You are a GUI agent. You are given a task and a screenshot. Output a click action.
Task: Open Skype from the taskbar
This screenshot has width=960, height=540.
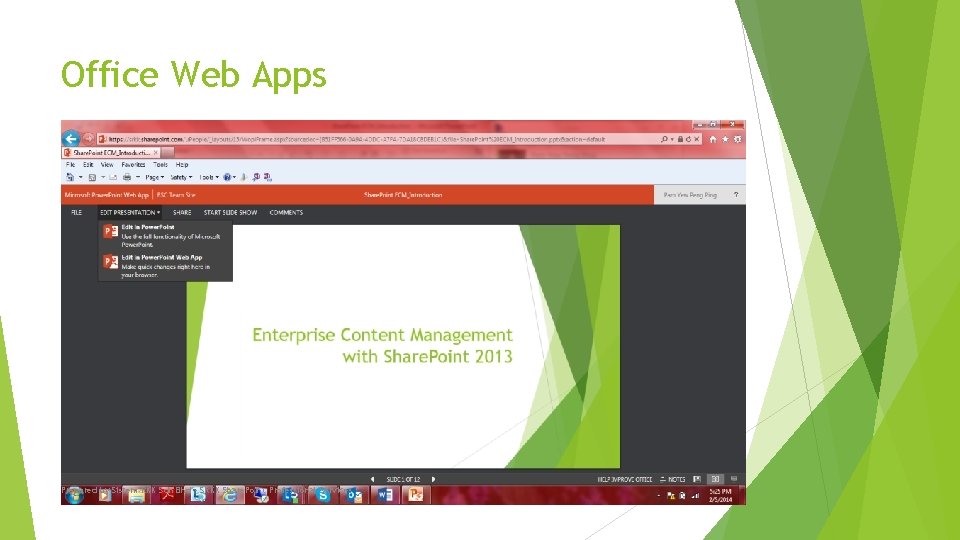[x=323, y=495]
